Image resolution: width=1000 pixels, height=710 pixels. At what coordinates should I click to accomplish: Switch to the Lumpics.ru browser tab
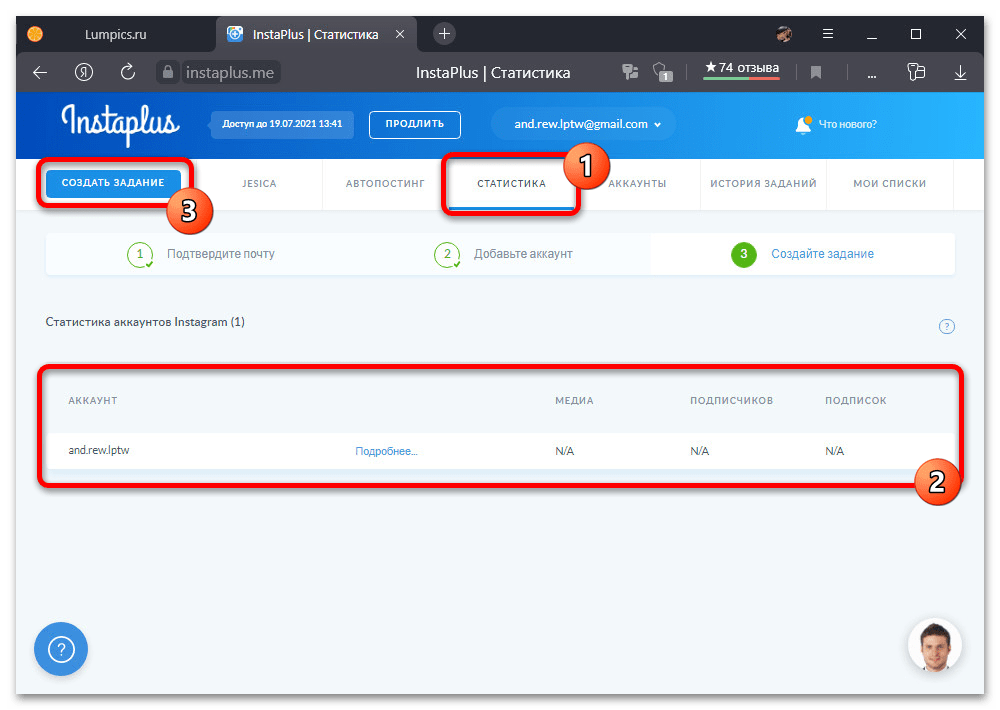[x=115, y=34]
